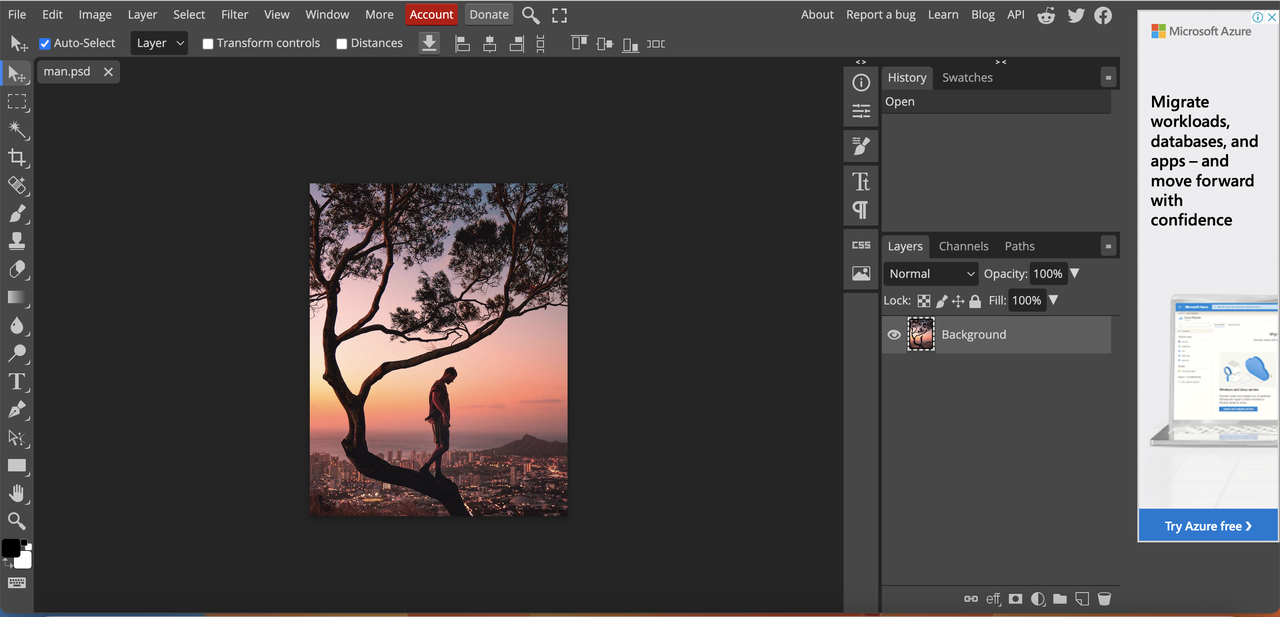
Task: Open Facebook icon in top bar
Action: (1103, 15)
